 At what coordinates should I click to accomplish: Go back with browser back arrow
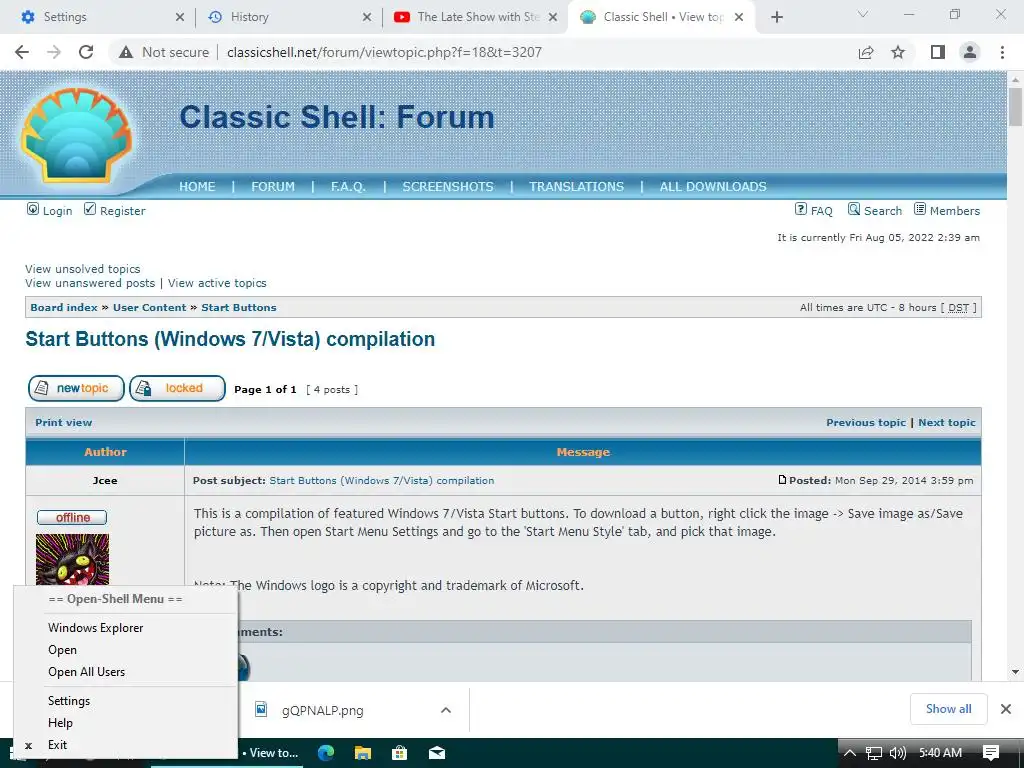(22, 52)
